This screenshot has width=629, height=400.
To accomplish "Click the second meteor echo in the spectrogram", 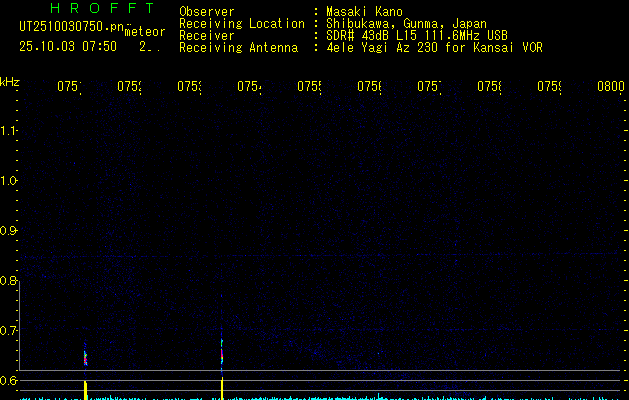I will point(221,352).
